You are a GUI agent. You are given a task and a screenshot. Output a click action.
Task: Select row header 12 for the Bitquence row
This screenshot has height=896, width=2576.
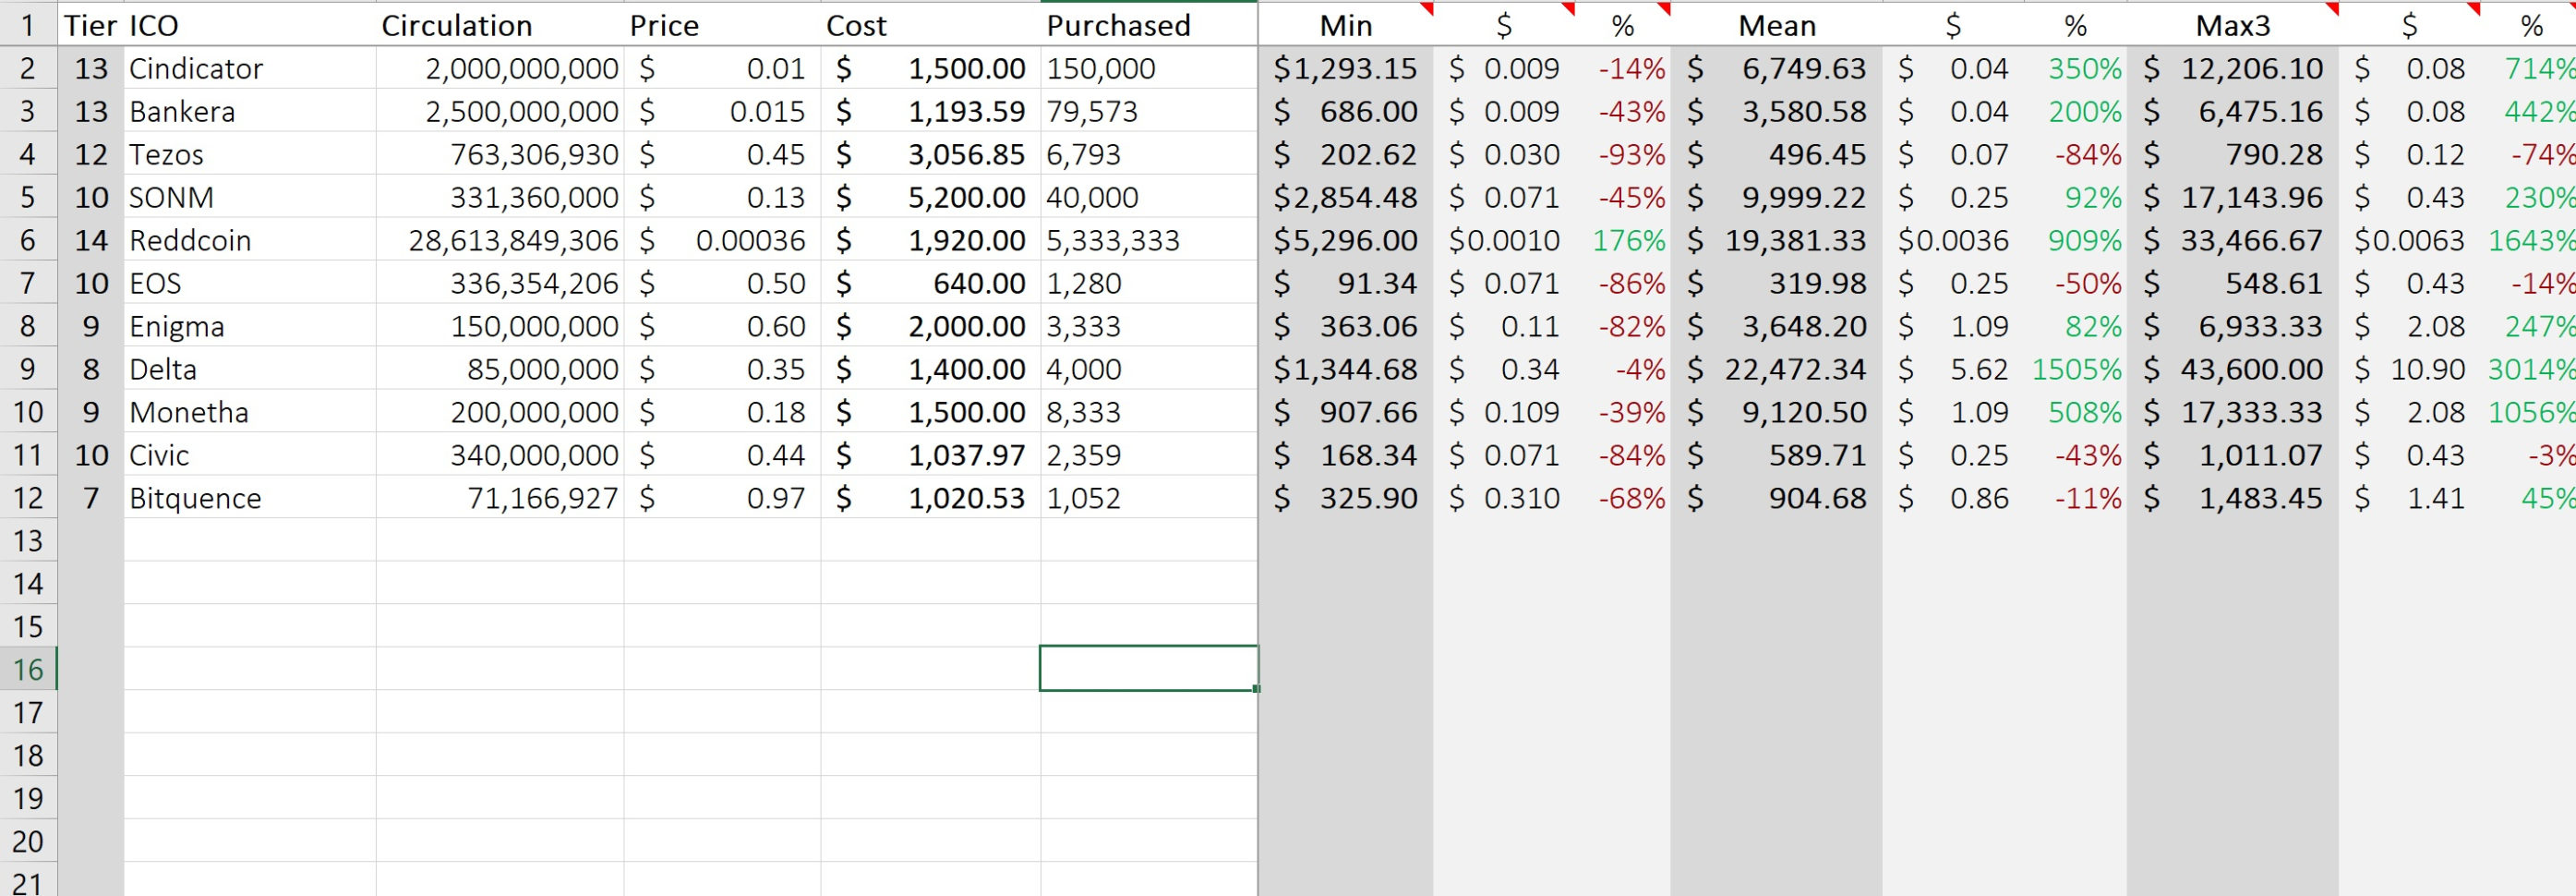click(27, 497)
